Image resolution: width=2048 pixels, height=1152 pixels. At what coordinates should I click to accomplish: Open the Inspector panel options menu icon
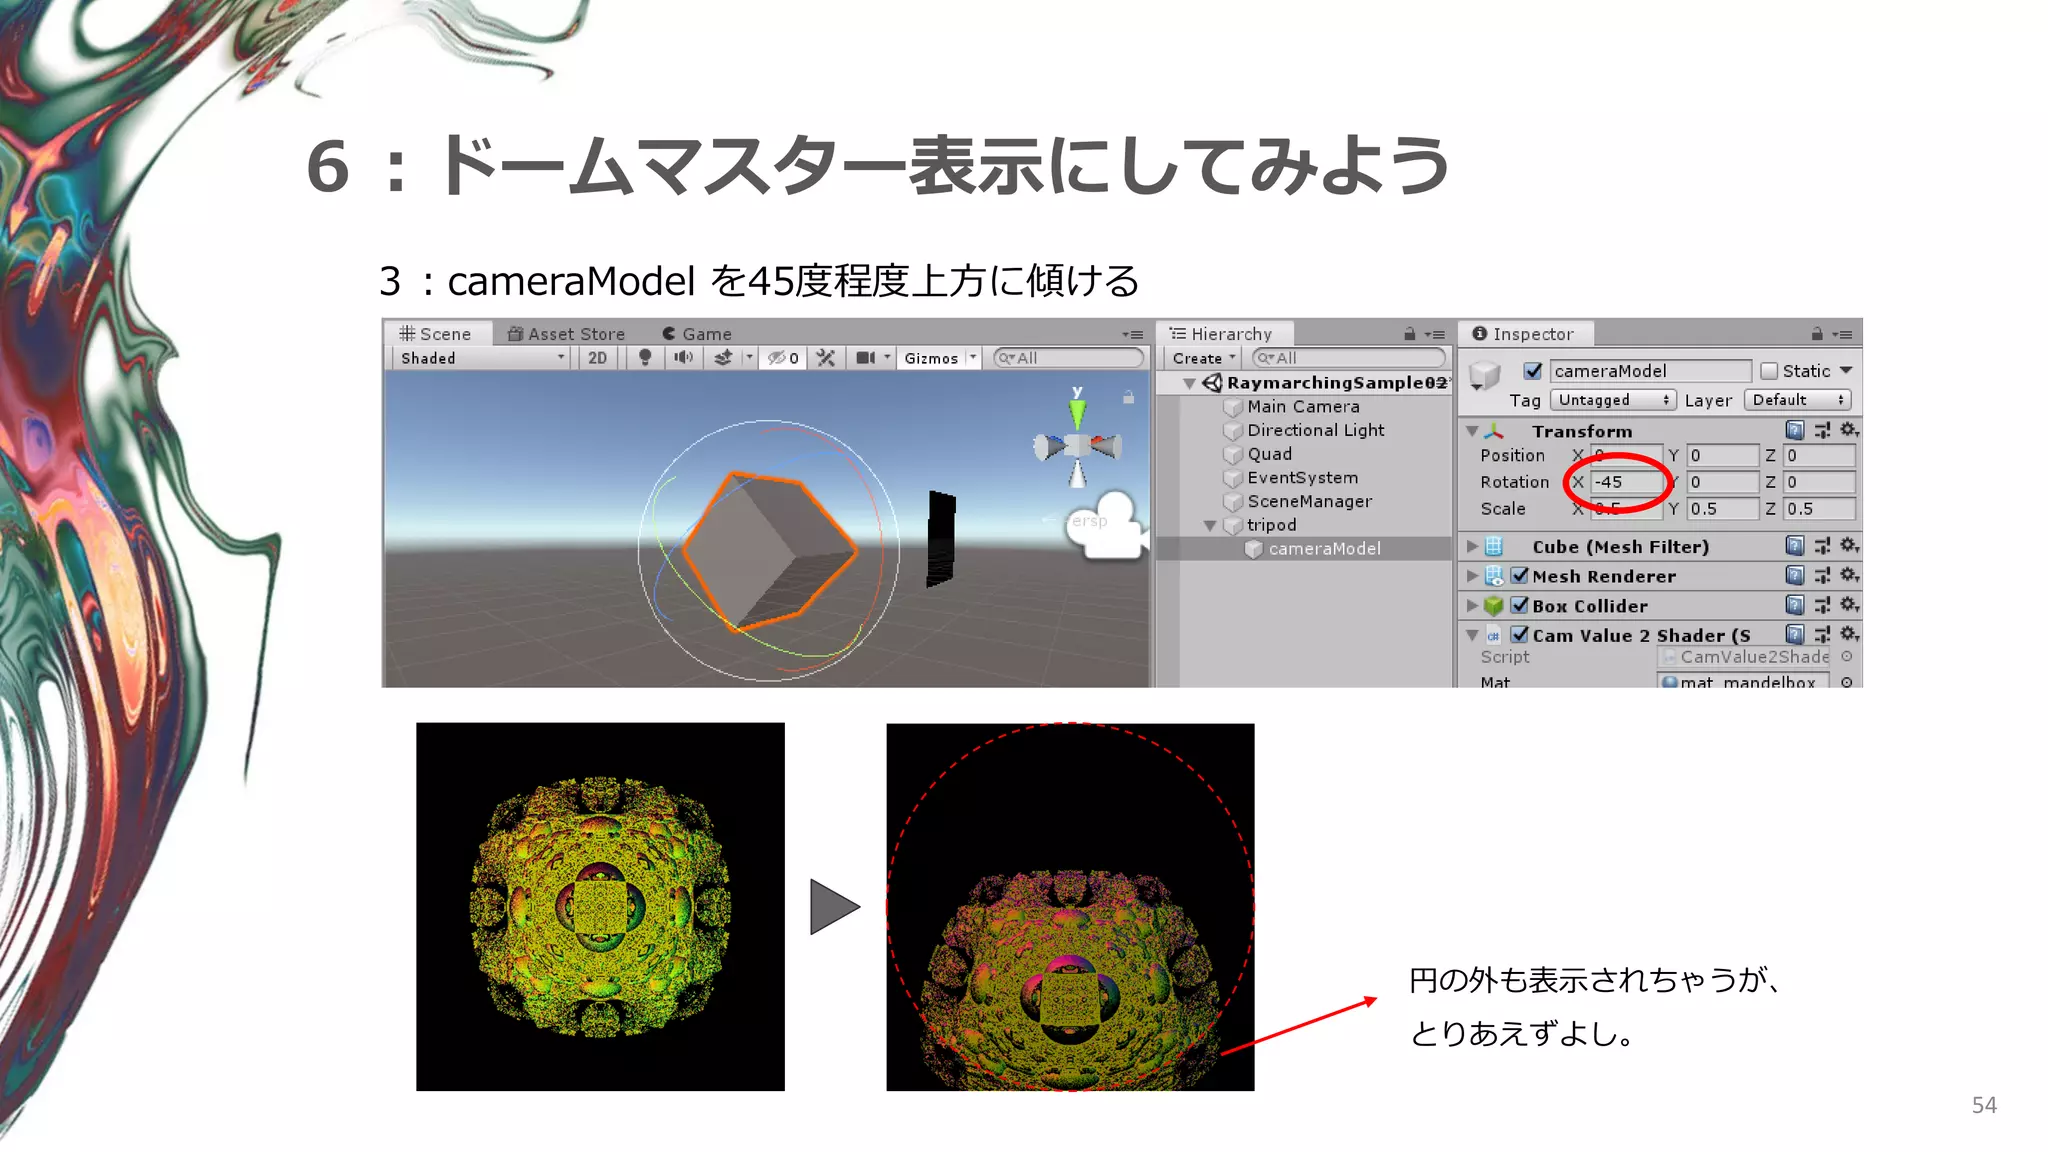tap(1842, 335)
